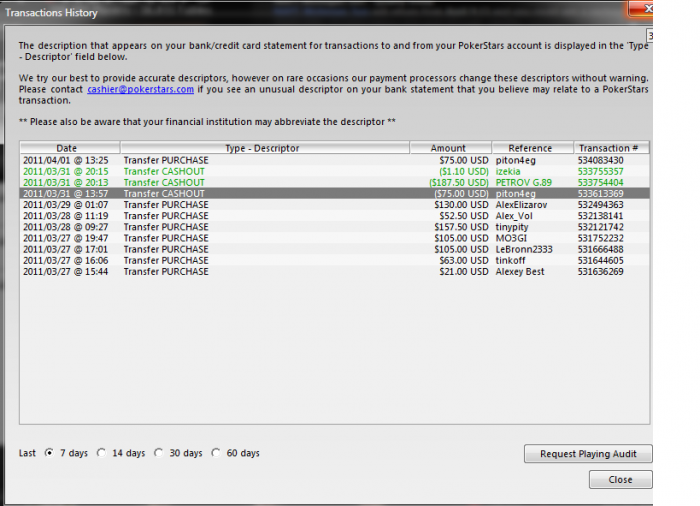Select the 2011/03/31 @ 20:15 cashout row
The image size is (700, 506).
tap(335, 171)
